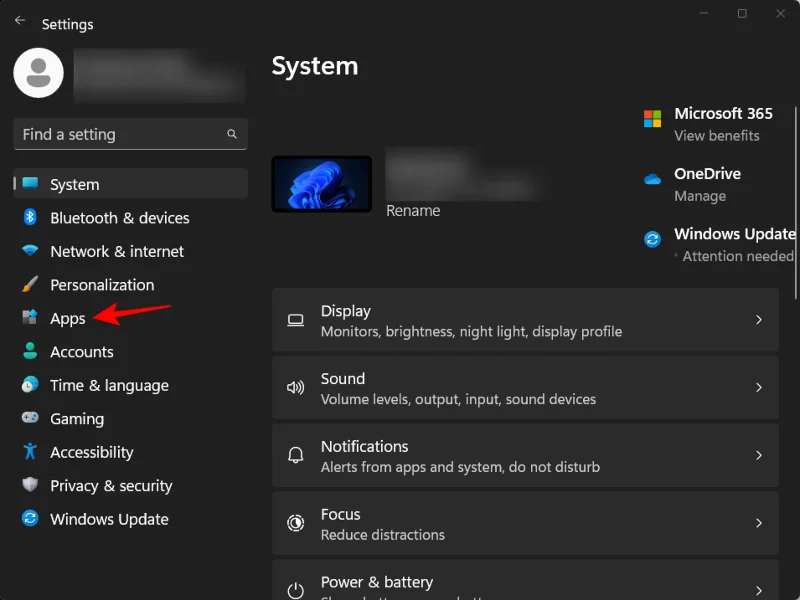Click the Notifications bell icon

tap(295, 455)
